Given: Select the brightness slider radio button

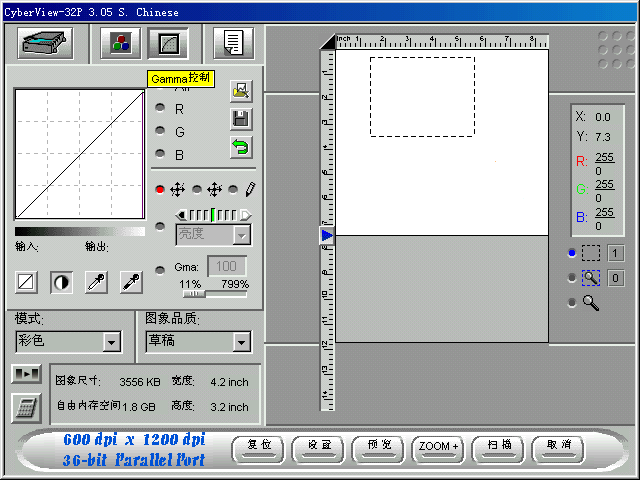Looking at the screenshot, I should click(x=160, y=227).
